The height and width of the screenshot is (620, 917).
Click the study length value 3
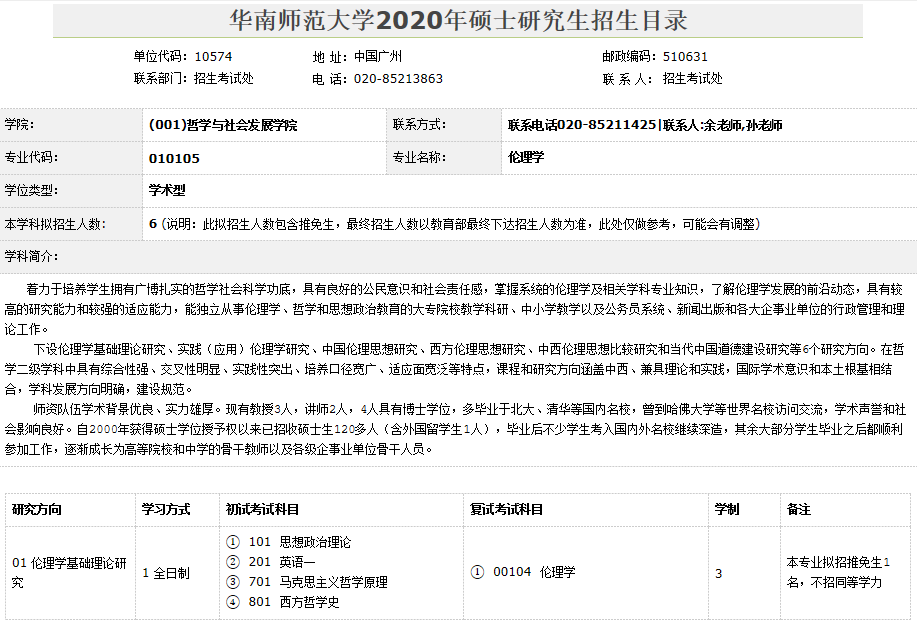click(x=719, y=574)
